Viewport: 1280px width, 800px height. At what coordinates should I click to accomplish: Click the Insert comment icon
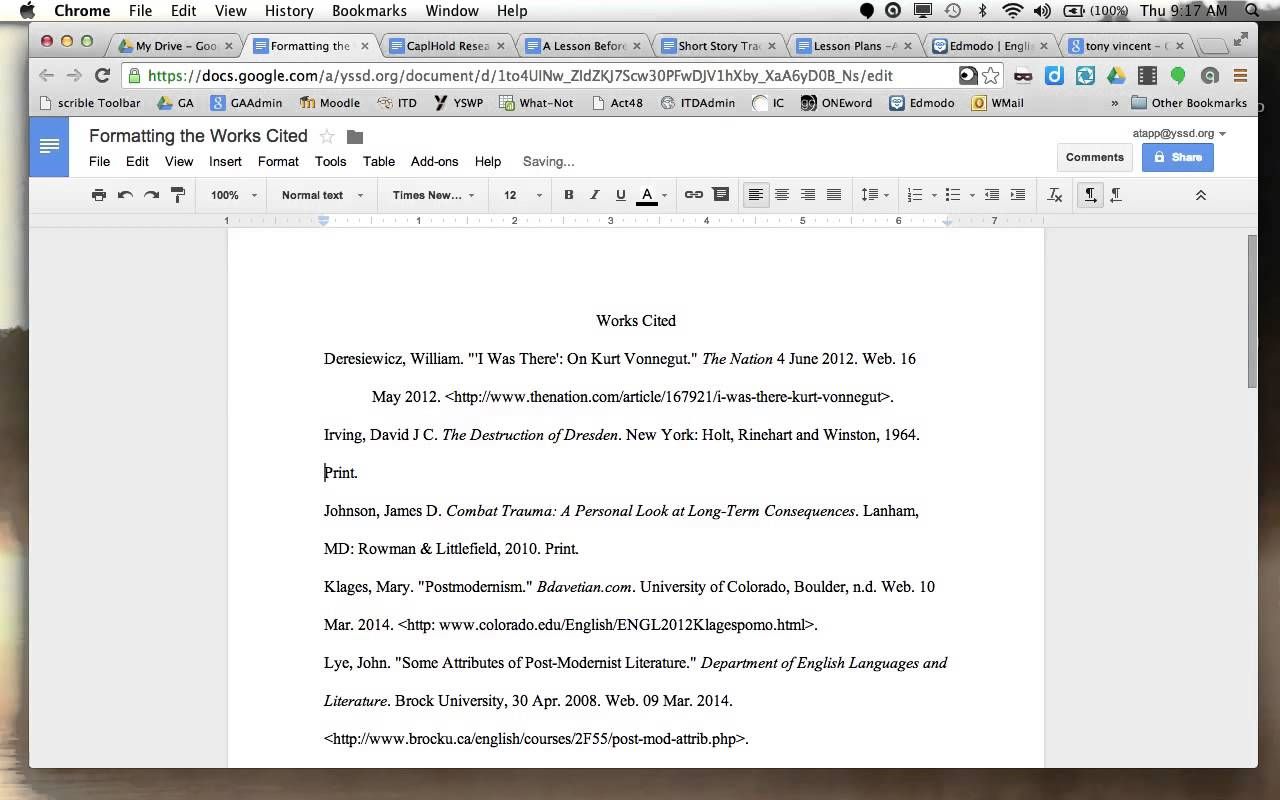tap(720, 195)
